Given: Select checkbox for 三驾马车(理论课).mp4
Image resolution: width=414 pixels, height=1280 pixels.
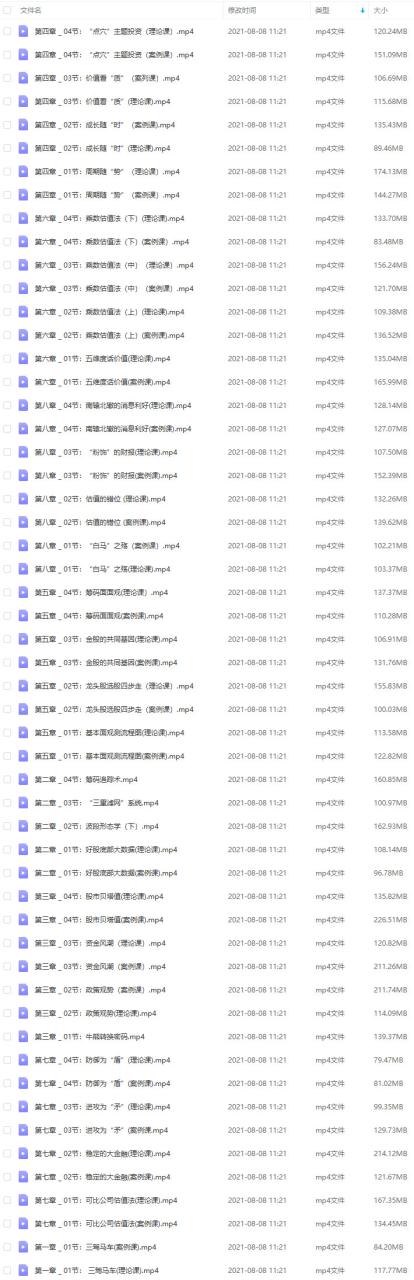Looking at the screenshot, I should pos(7,1270).
